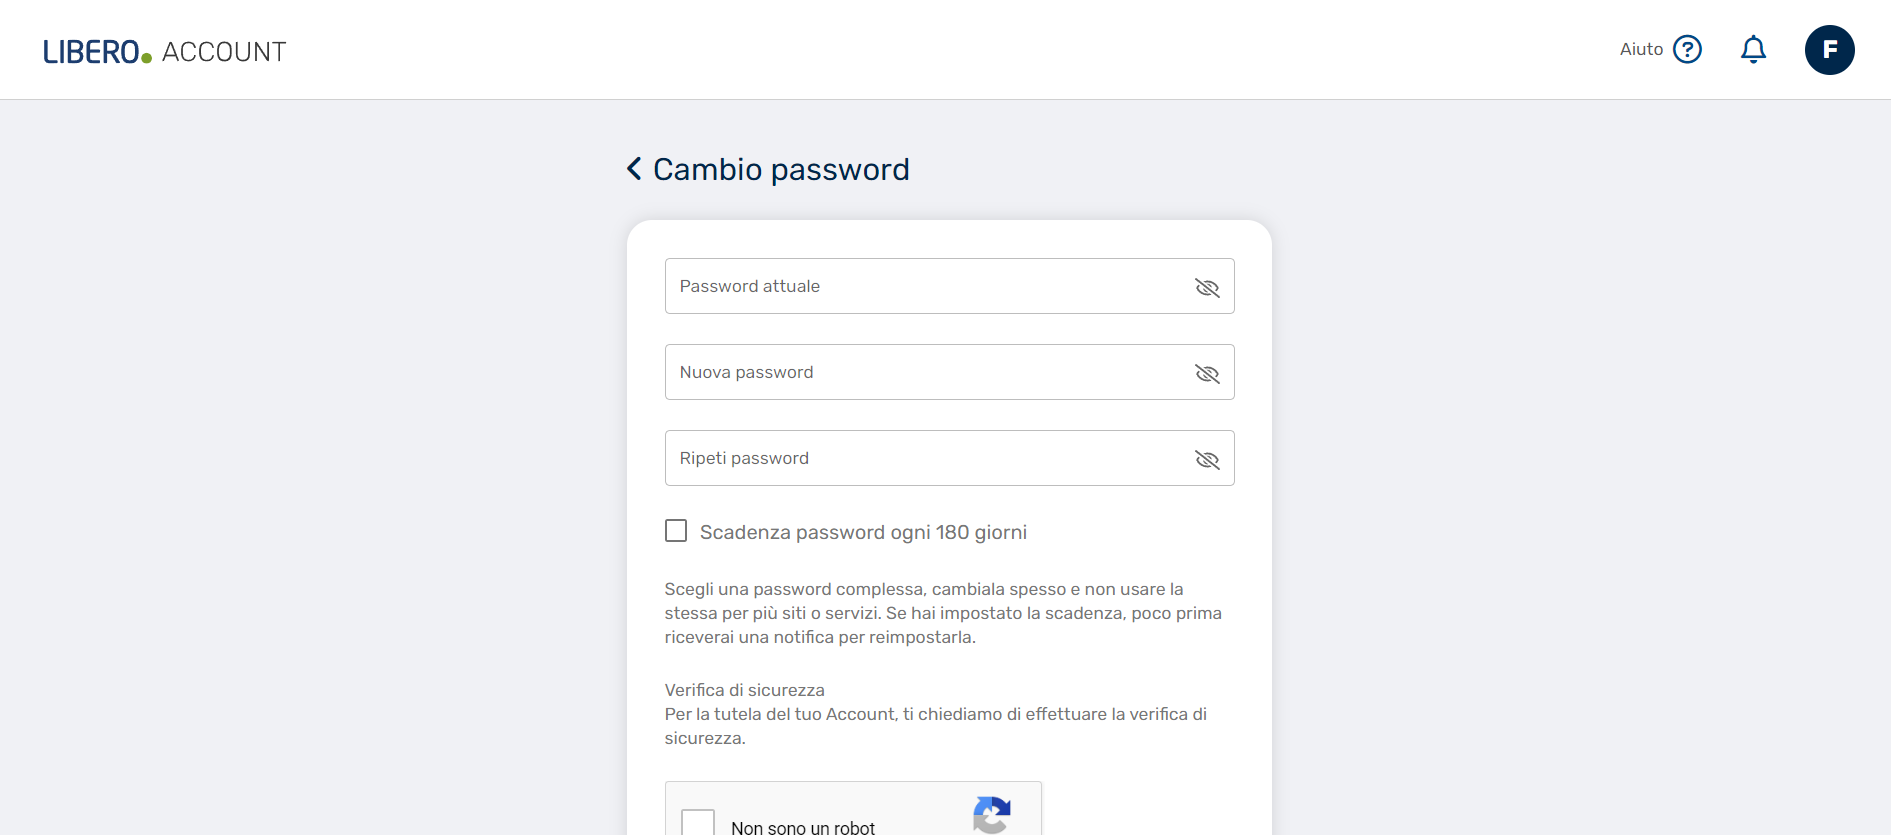Viewport: 1891px width, 835px height.
Task: Reveal the Nuova password via its eye icon
Action: click(1207, 373)
